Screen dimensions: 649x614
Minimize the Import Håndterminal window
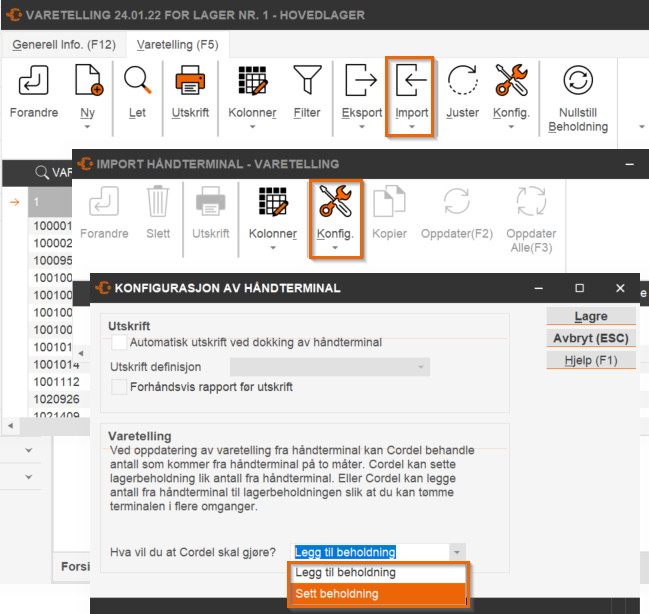coord(630,164)
